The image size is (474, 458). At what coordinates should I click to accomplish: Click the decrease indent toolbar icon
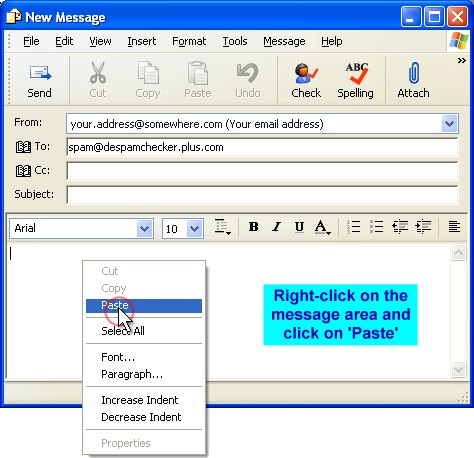coord(400,227)
